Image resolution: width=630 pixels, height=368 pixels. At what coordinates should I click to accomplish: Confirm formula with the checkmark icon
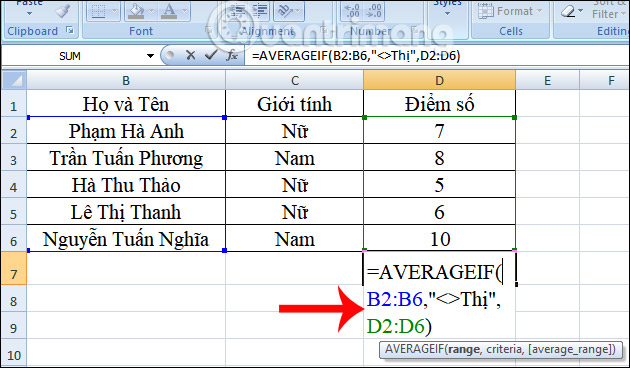211,55
